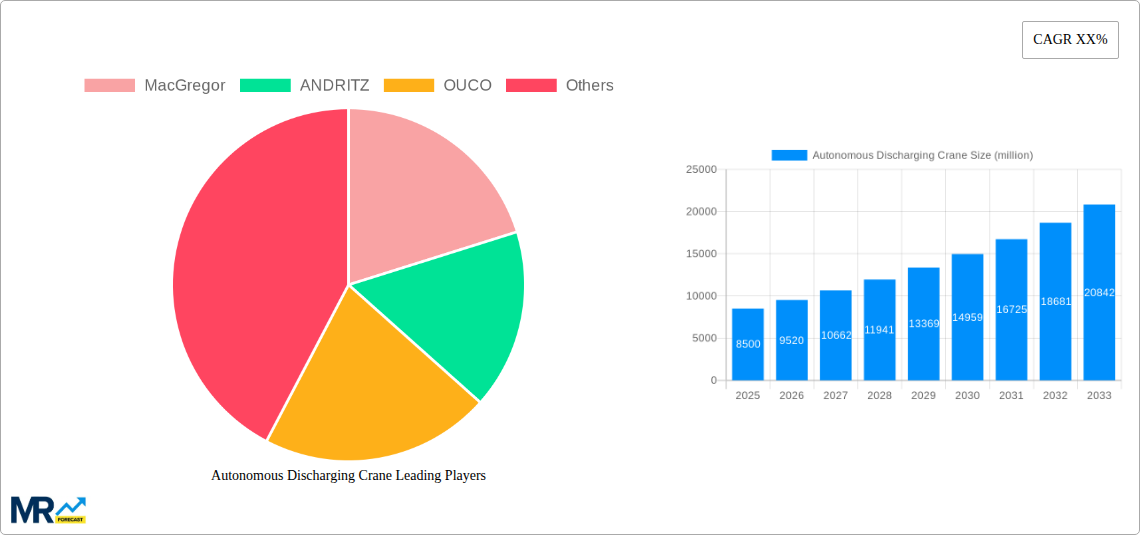Click the MacGregor legend label
1140x535 pixels.
185,86
